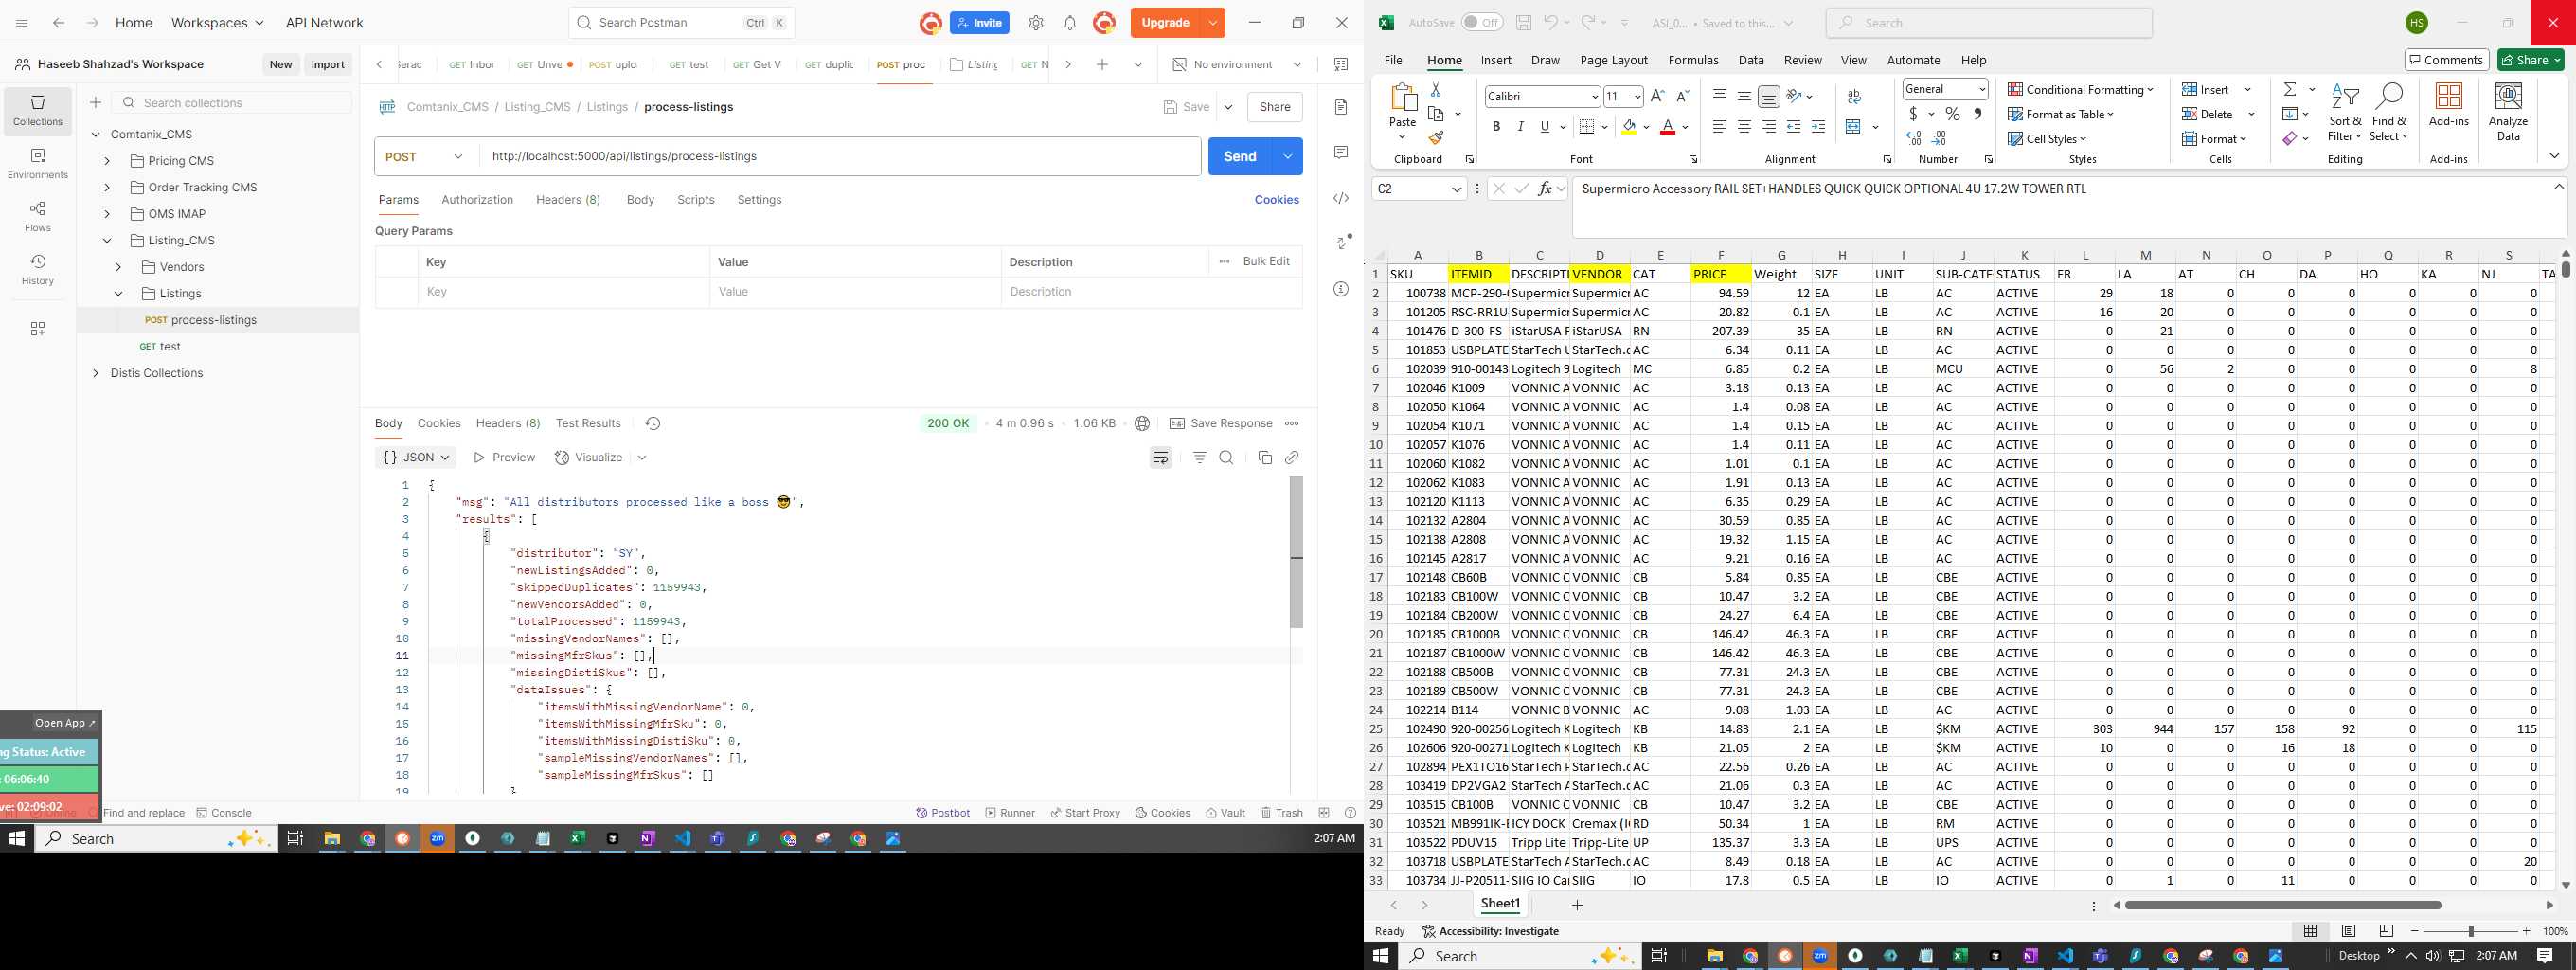The image size is (2576, 970).
Task: Center align text in Excel
Action: coord(1744,127)
